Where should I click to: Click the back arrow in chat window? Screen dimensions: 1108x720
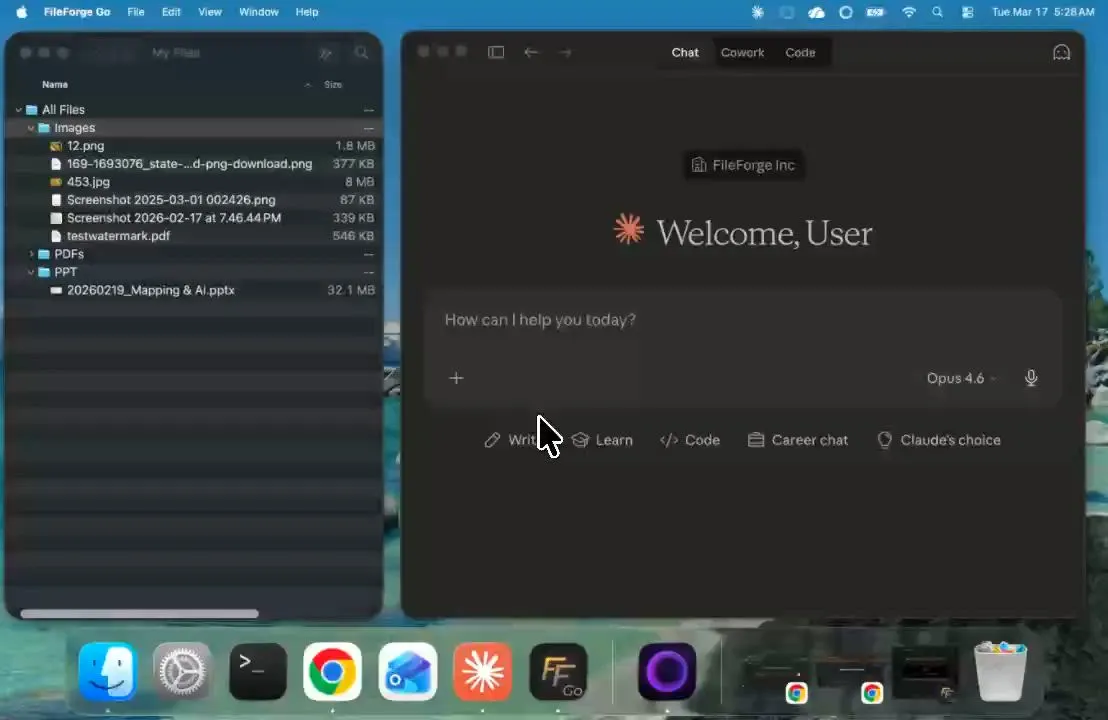click(531, 52)
